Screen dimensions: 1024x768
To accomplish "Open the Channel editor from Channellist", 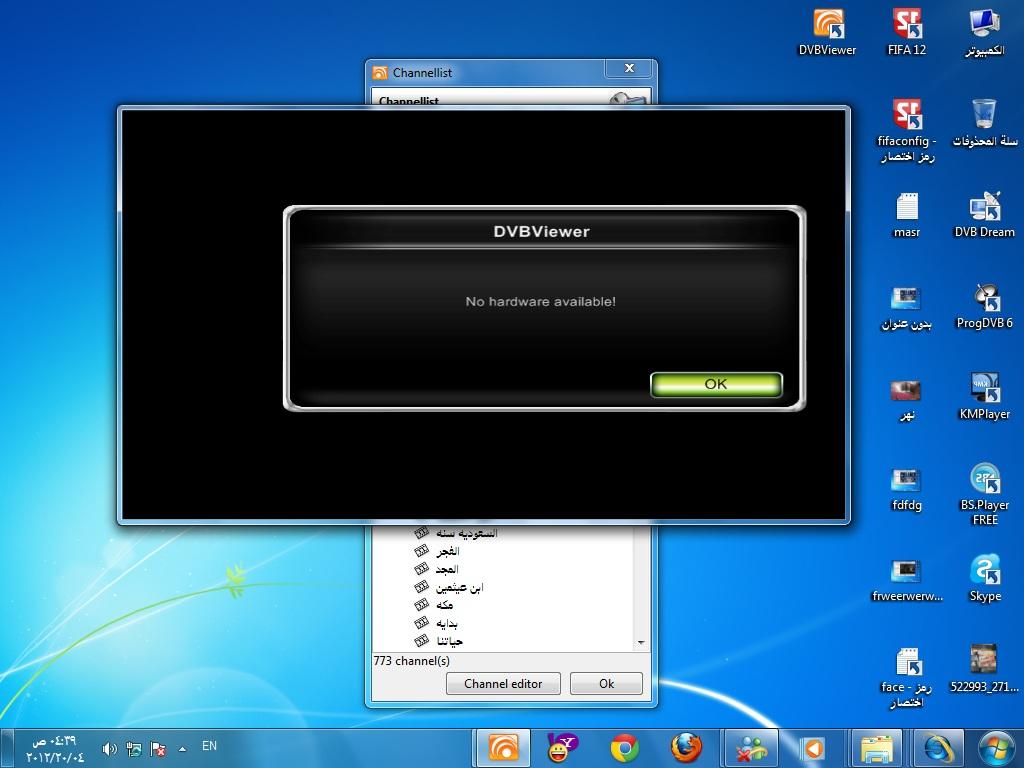I will (503, 684).
